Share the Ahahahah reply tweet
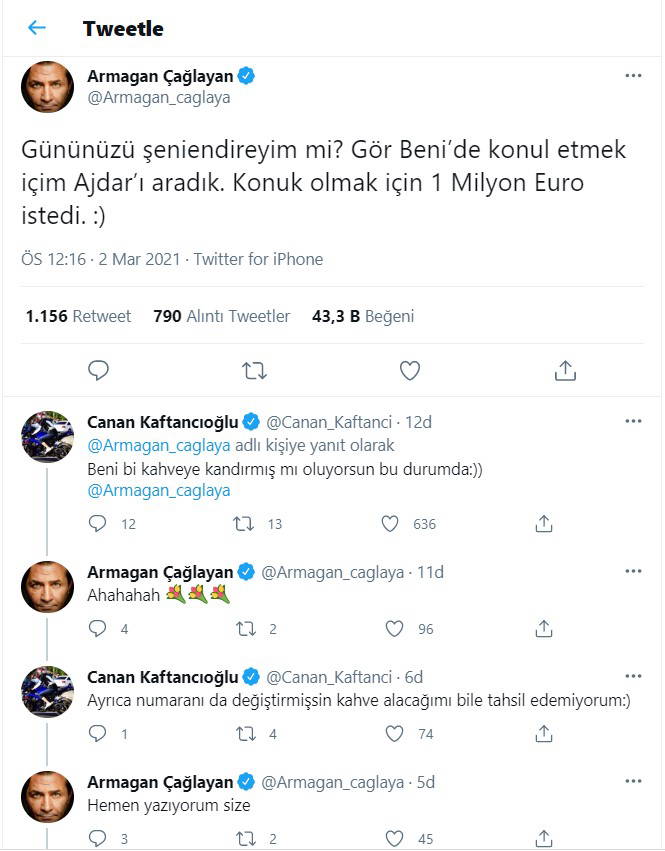 coord(544,629)
